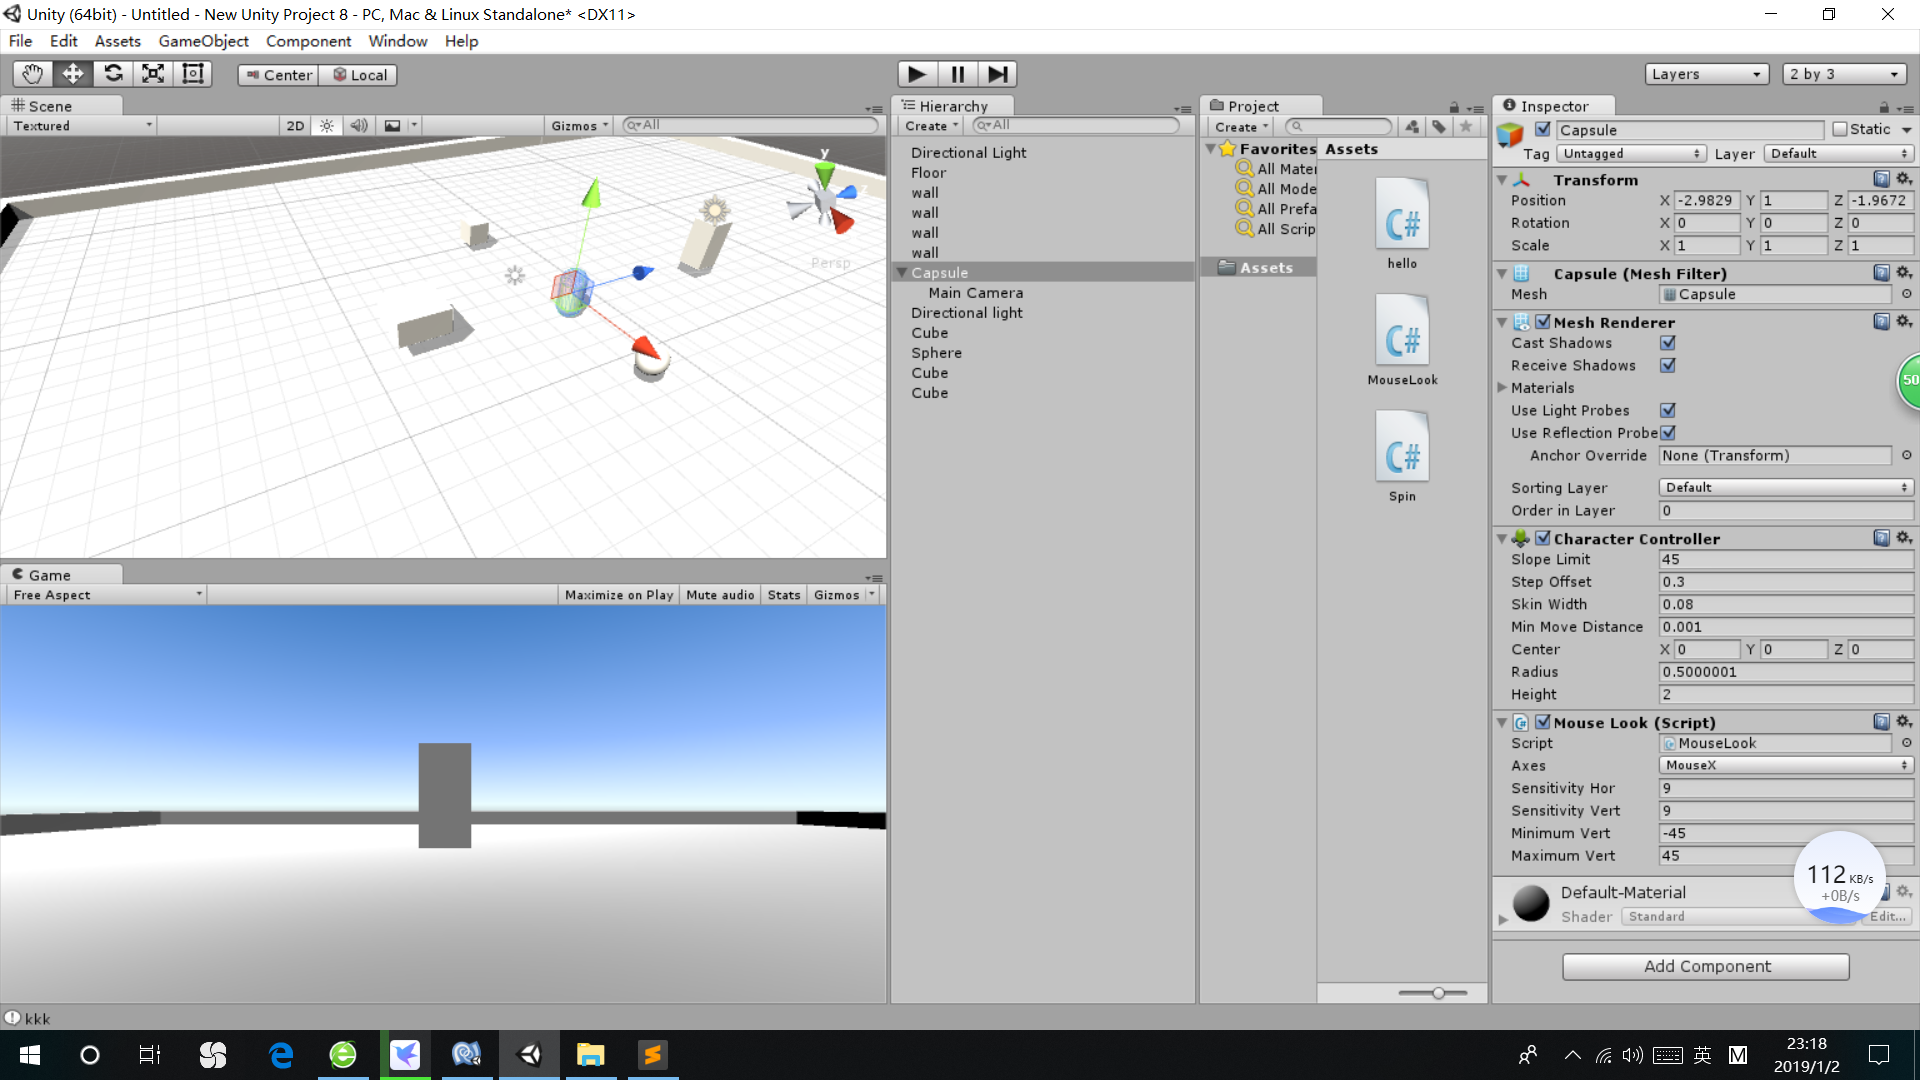Toggle the Static checkbox for Capsule

[x=1839, y=129]
